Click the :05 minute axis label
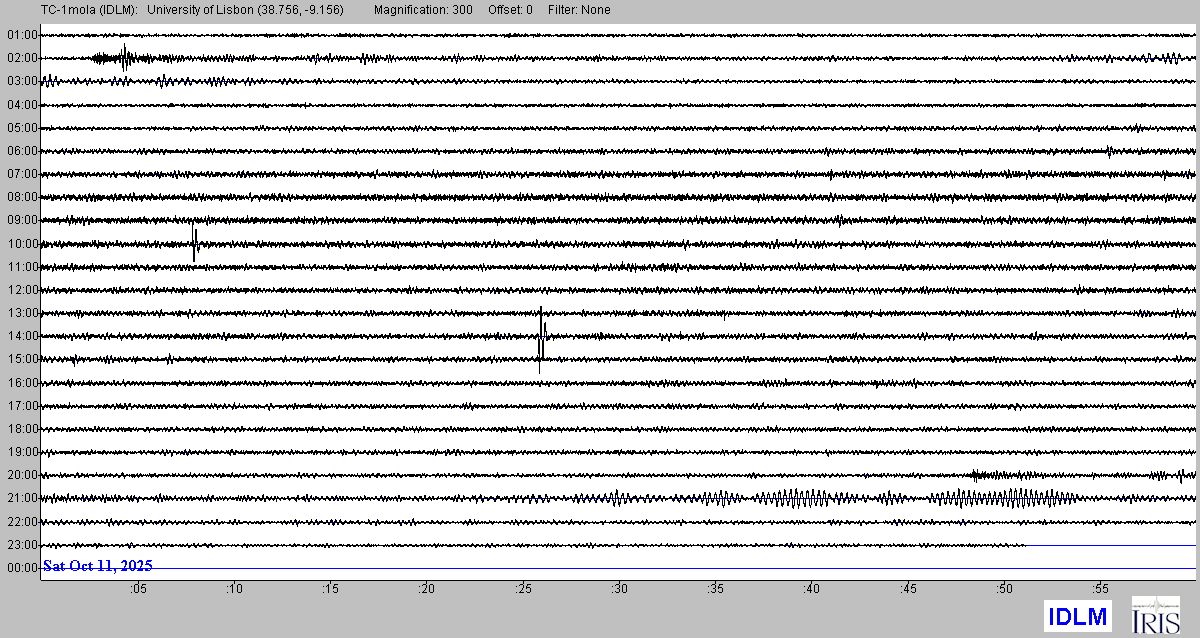Screen dimensions: 1200x638 pos(138,590)
